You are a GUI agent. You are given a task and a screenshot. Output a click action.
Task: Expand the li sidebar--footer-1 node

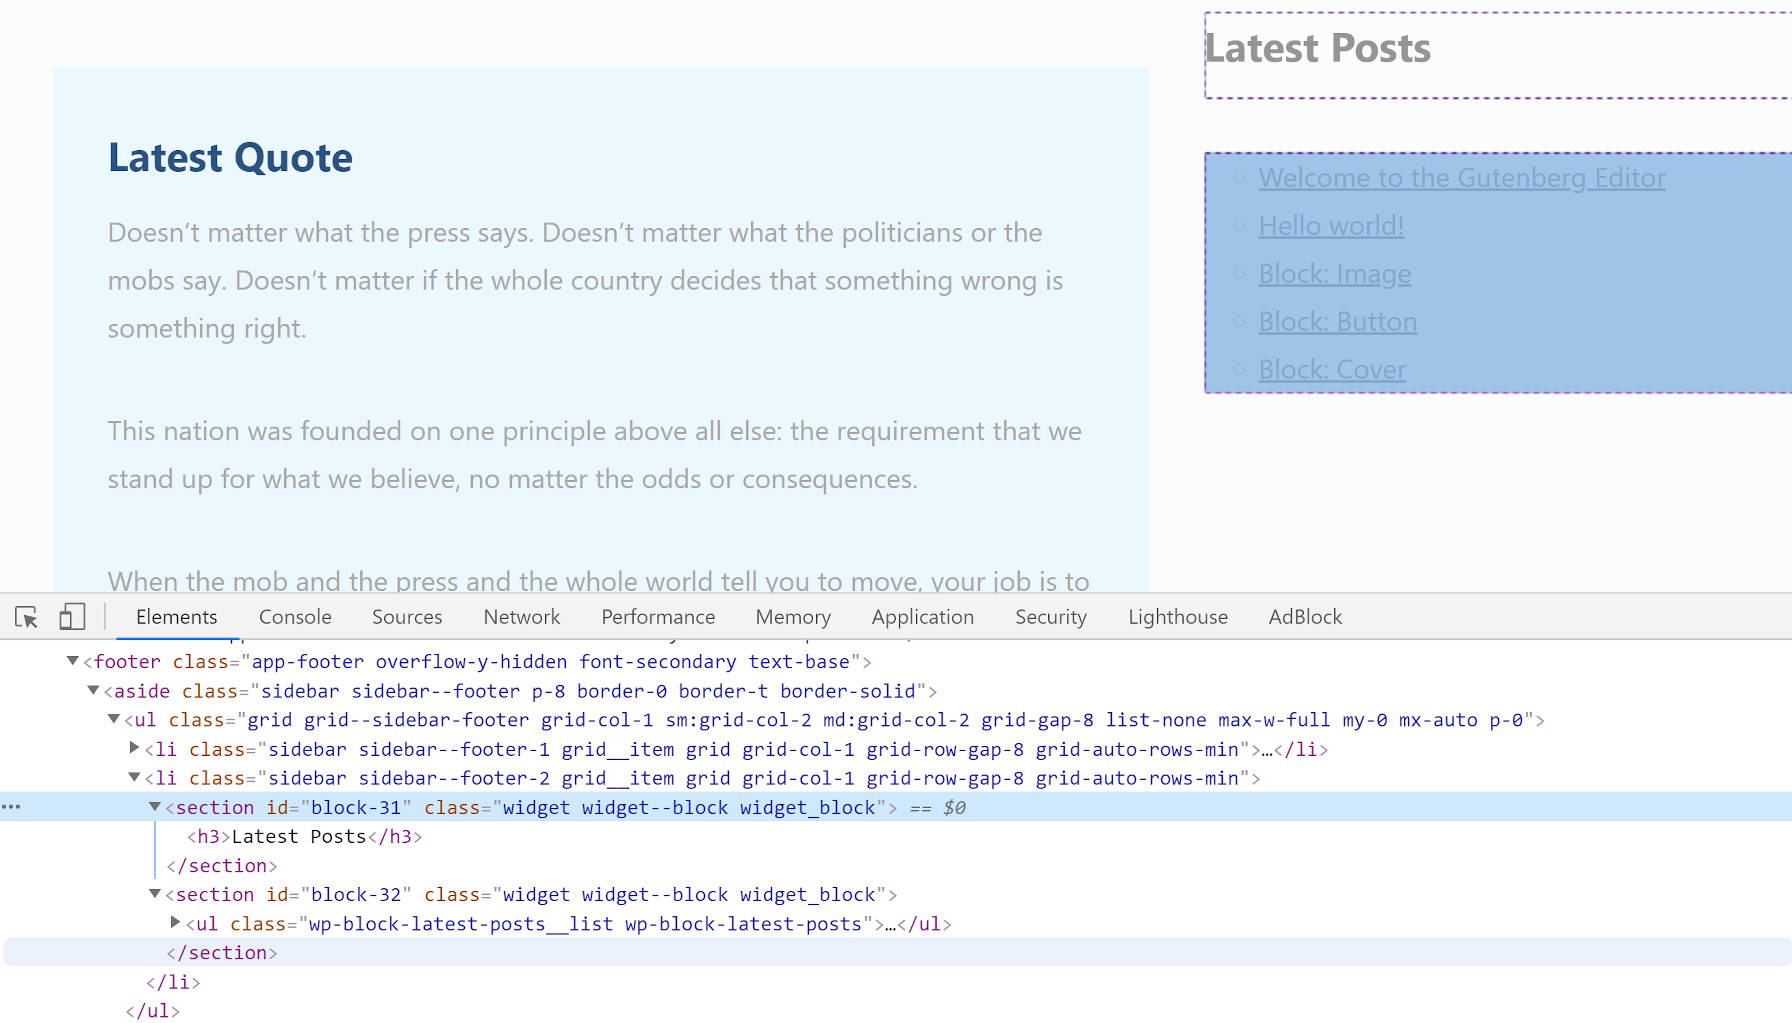click(x=133, y=748)
